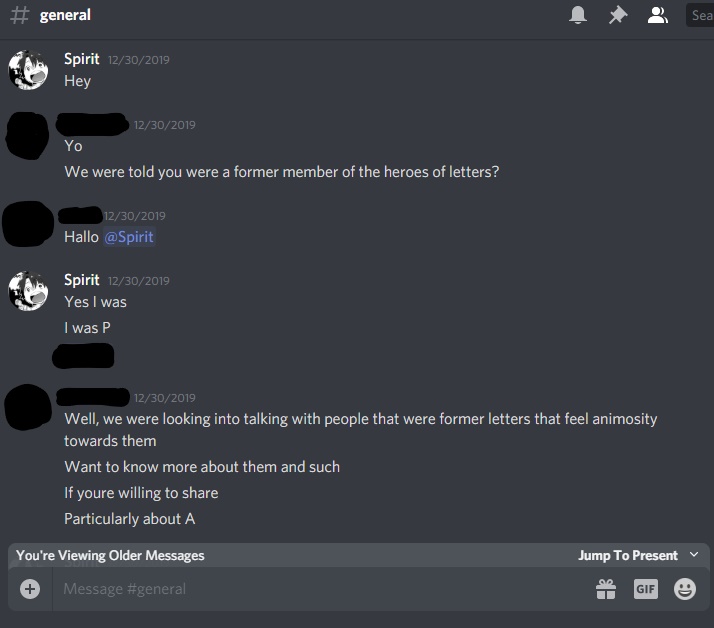Click the @Spirit mention link
This screenshot has height=628, width=714.
click(x=129, y=237)
